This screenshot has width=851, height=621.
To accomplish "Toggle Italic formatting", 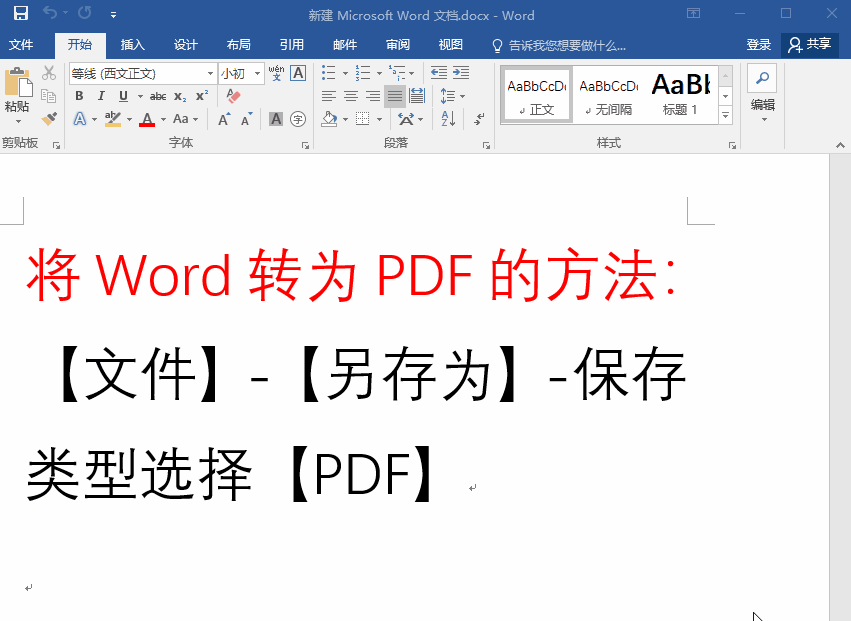I will pyautogui.click(x=101, y=96).
